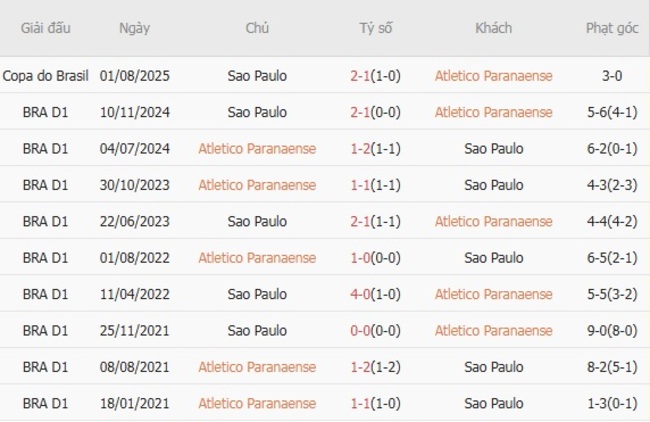Select the Tỷ số column header
650x422 pixels.
[x=376, y=28]
